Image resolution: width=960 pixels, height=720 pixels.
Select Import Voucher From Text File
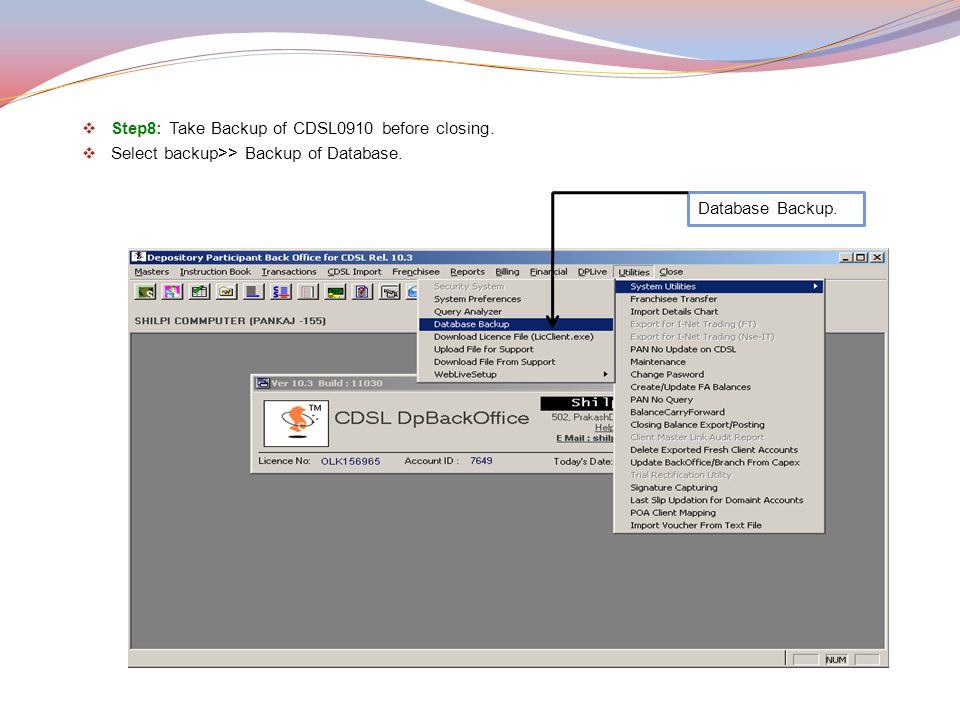(719, 525)
